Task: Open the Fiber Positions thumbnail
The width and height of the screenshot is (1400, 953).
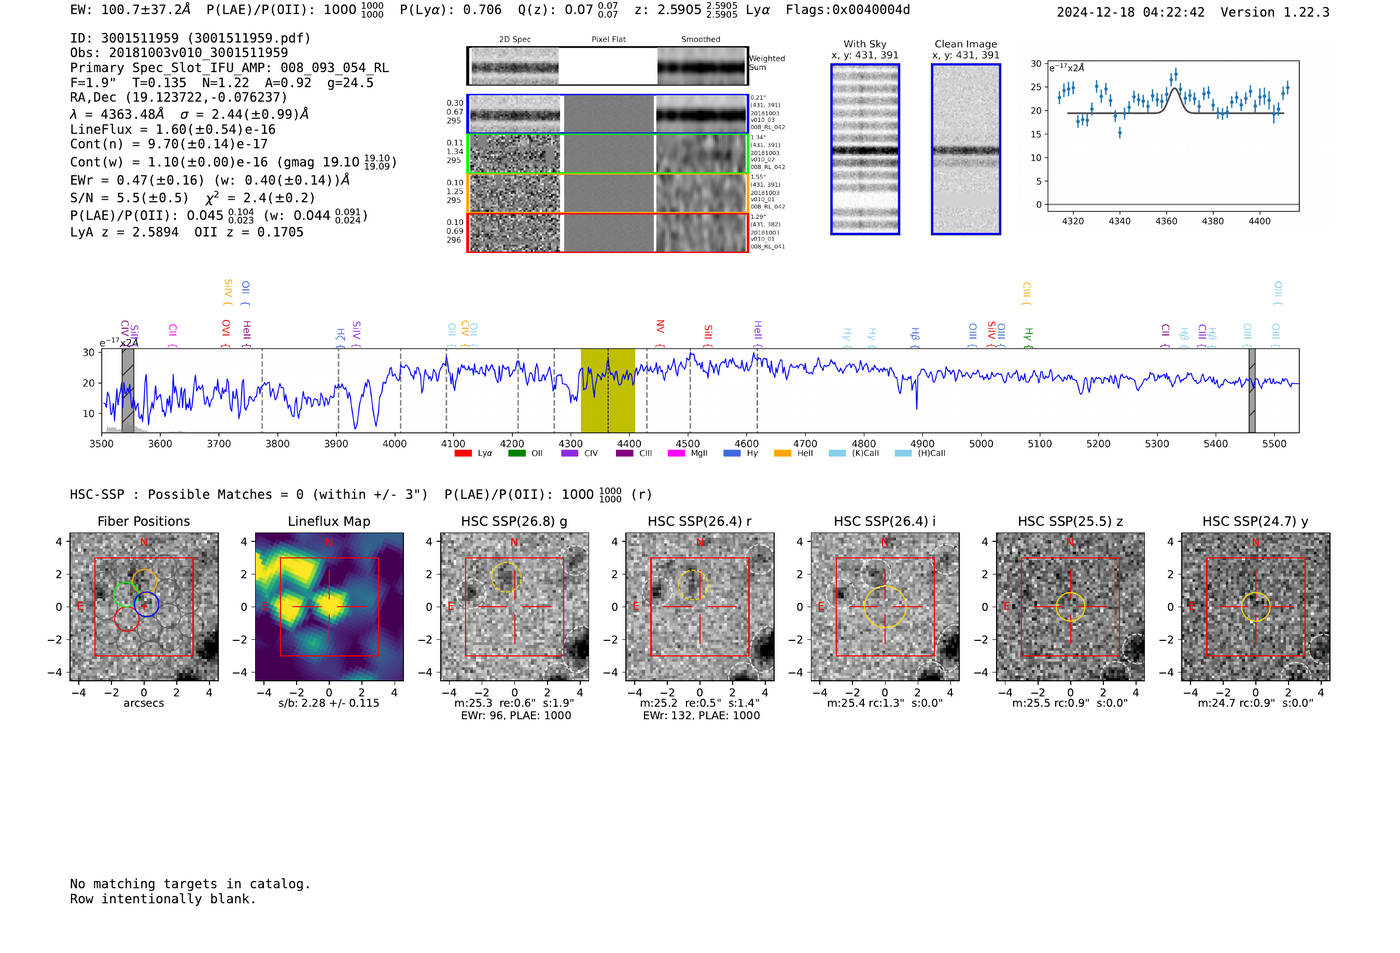Action: click(144, 607)
